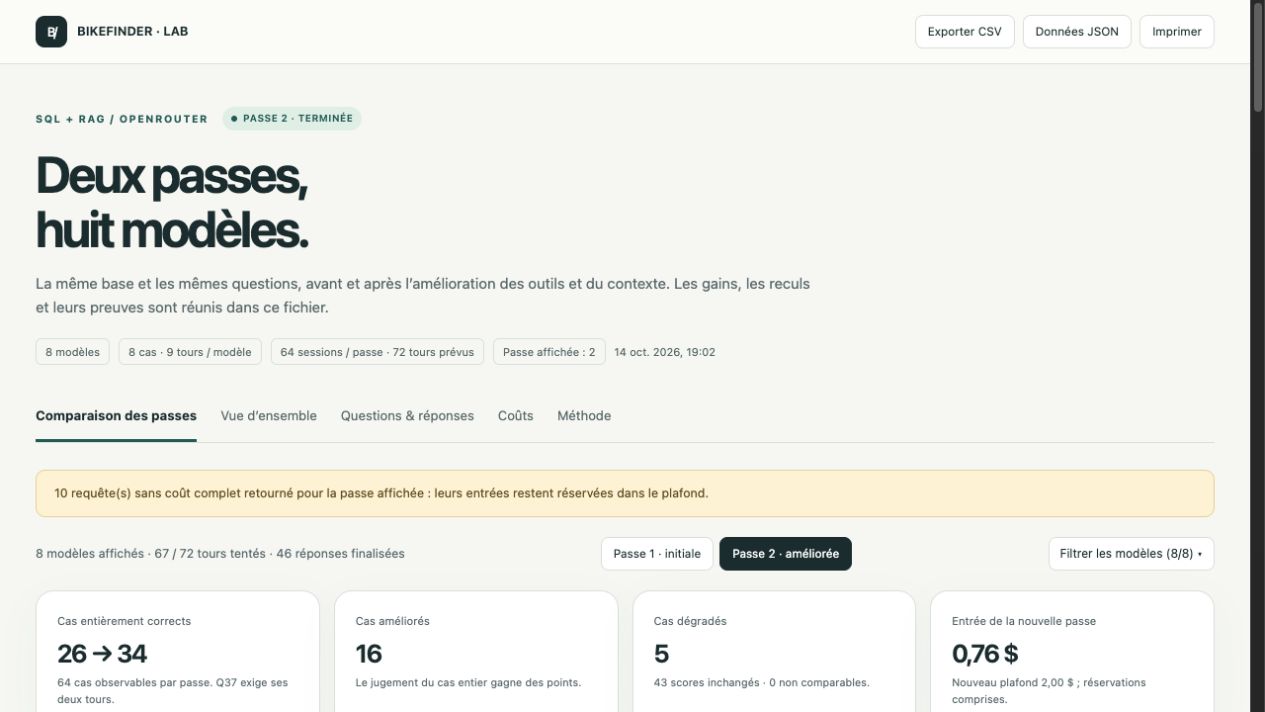Viewport: 1265px width, 712px height.
Task: Open the Méthode tab
Action: click(x=584, y=416)
